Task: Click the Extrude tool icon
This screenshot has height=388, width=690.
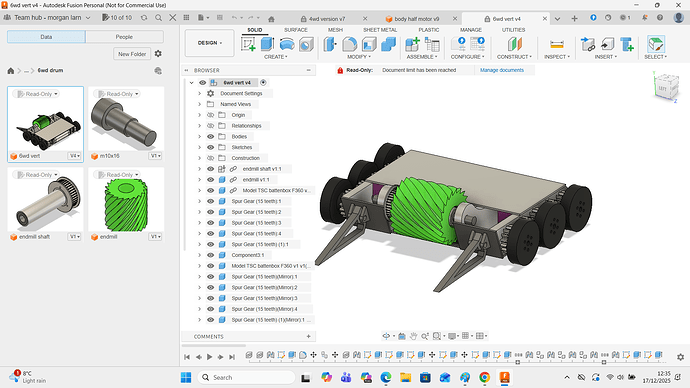Action: click(x=267, y=44)
